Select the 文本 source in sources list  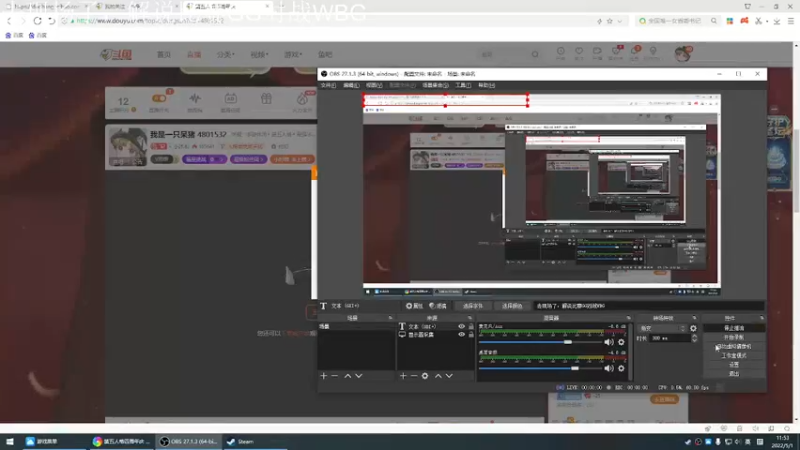pos(421,327)
